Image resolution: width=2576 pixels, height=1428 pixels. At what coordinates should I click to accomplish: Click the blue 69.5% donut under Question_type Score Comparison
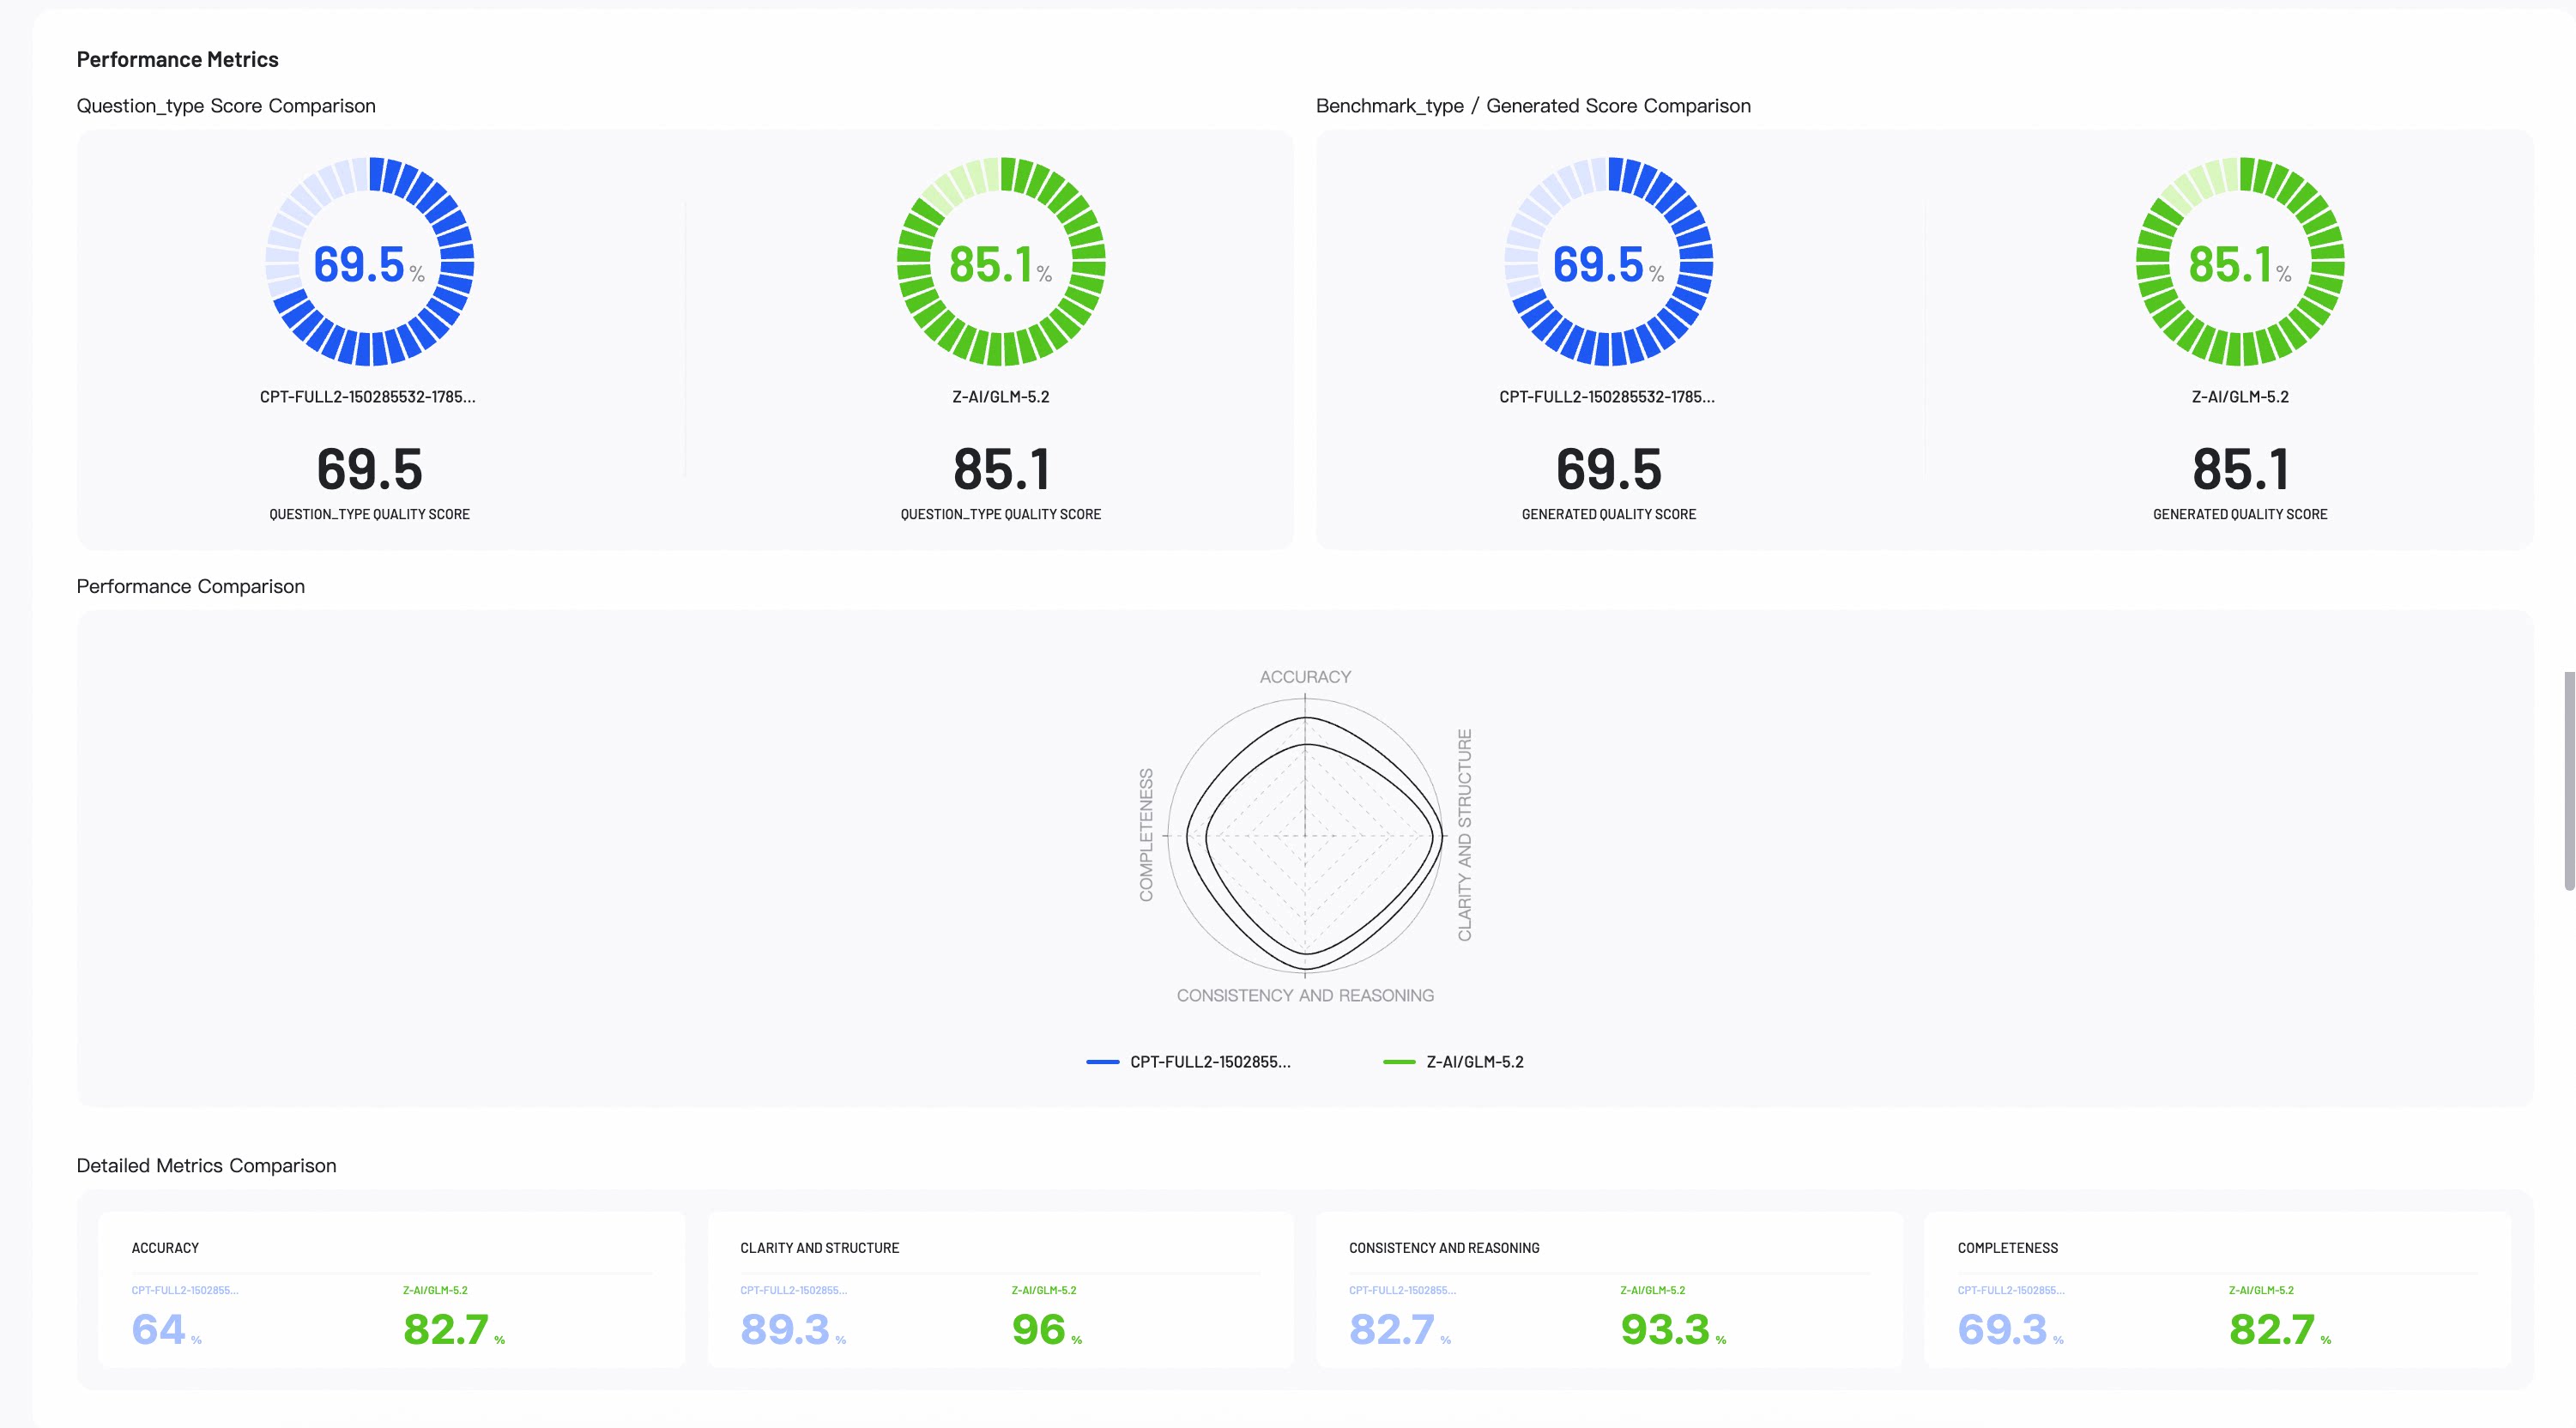(x=369, y=262)
